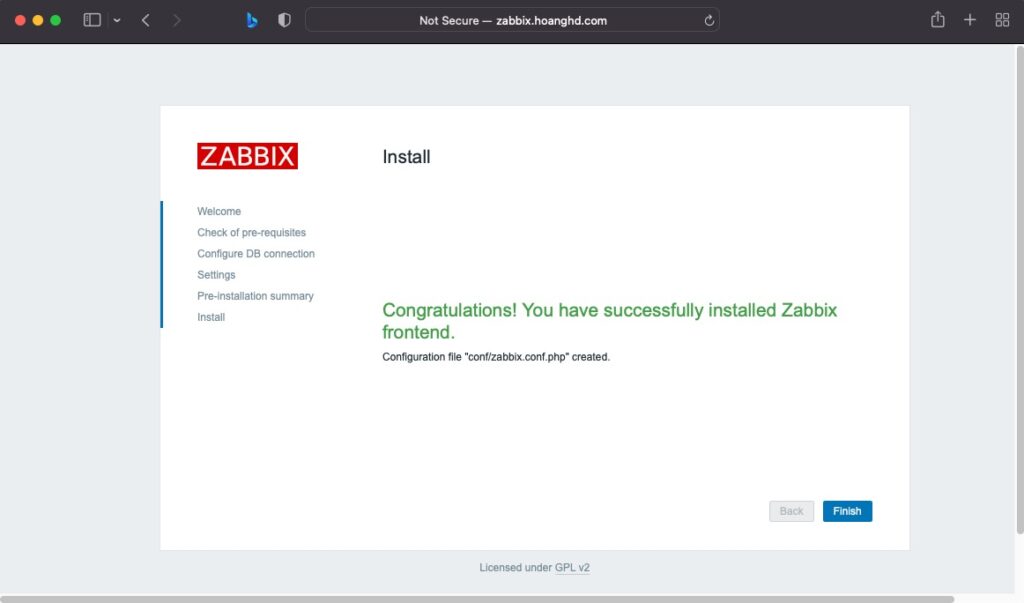Viewport: 1024px width, 603px height.
Task: Show the tab overview grid icon
Action: coord(1002,20)
